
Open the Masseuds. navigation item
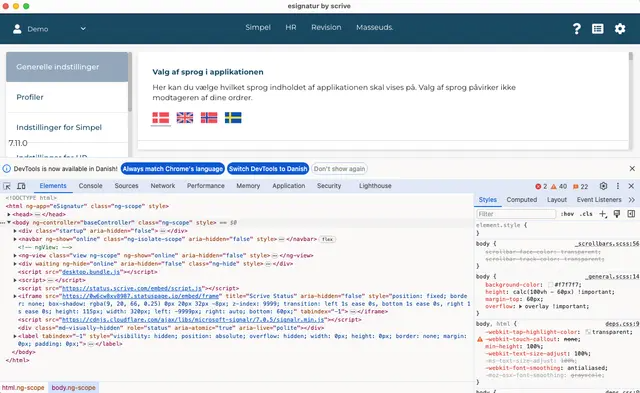(x=375, y=27)
